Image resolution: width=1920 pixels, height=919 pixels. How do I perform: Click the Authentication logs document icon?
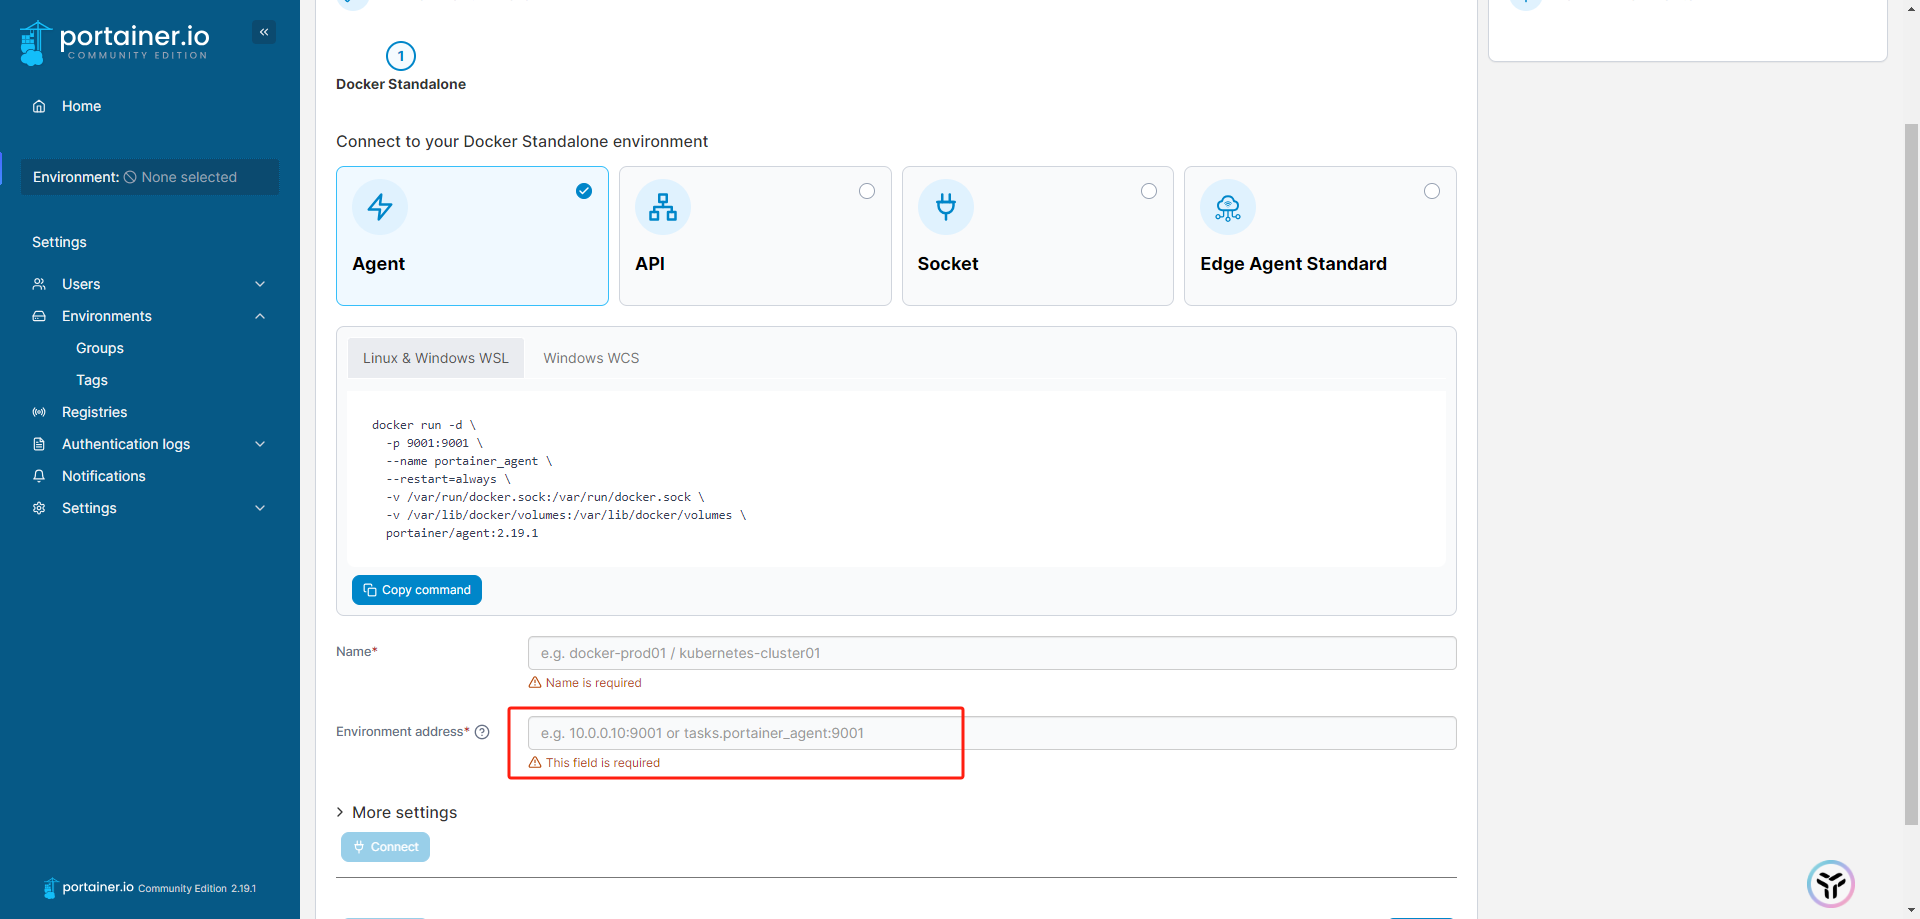39,444
